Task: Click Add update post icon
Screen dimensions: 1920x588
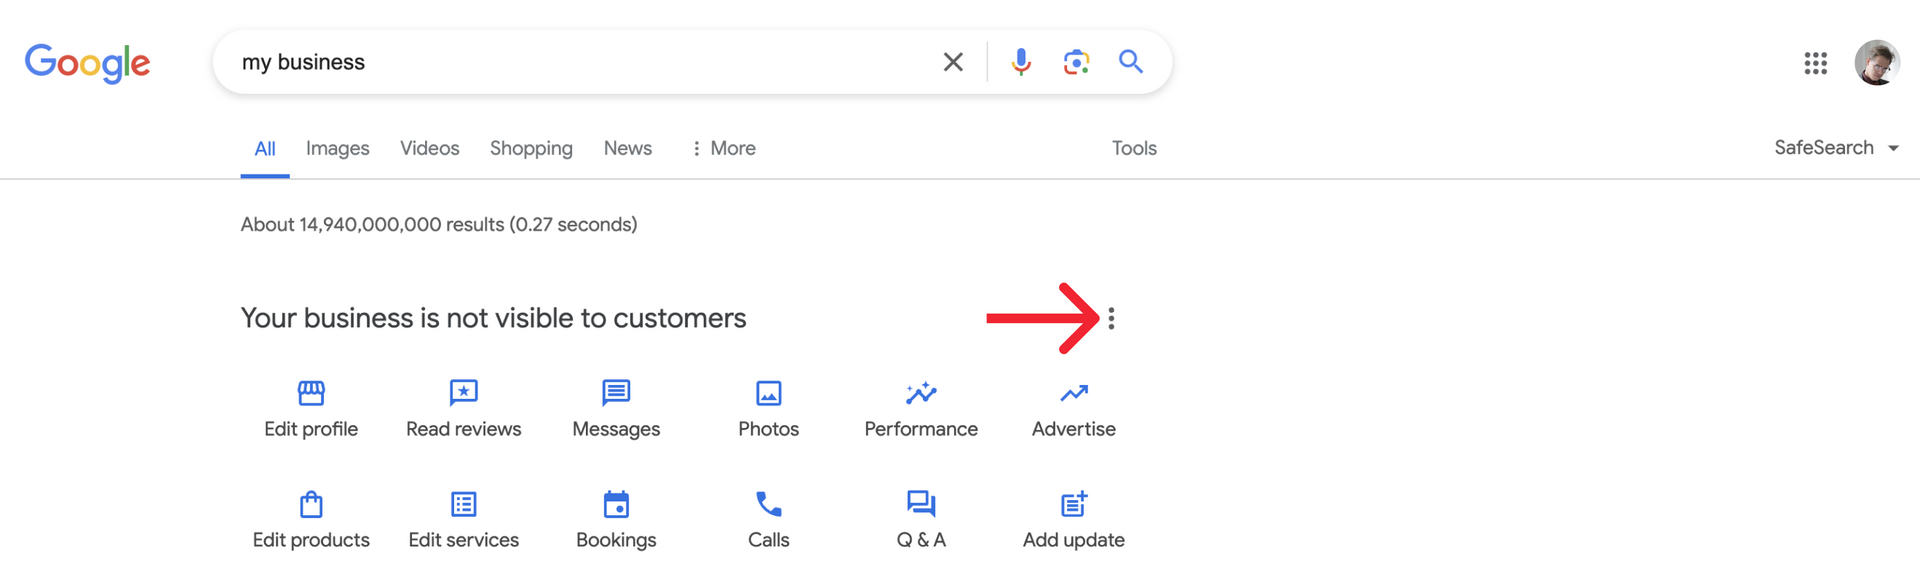Action: pos(1074,504)
